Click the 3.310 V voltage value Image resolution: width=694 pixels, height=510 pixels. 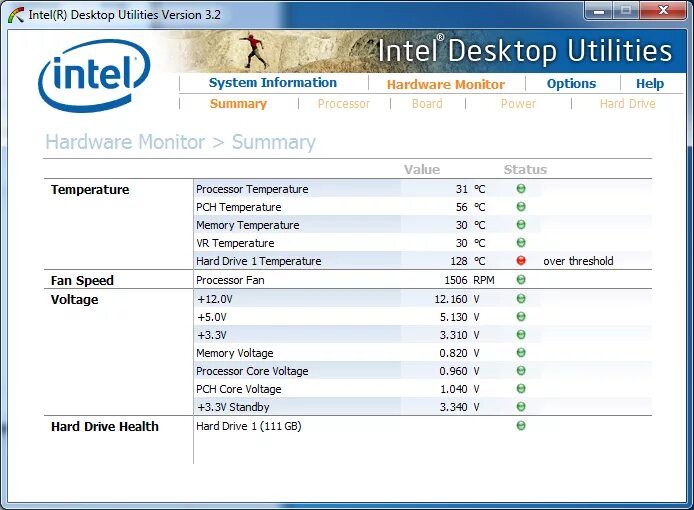coord(459,335)
